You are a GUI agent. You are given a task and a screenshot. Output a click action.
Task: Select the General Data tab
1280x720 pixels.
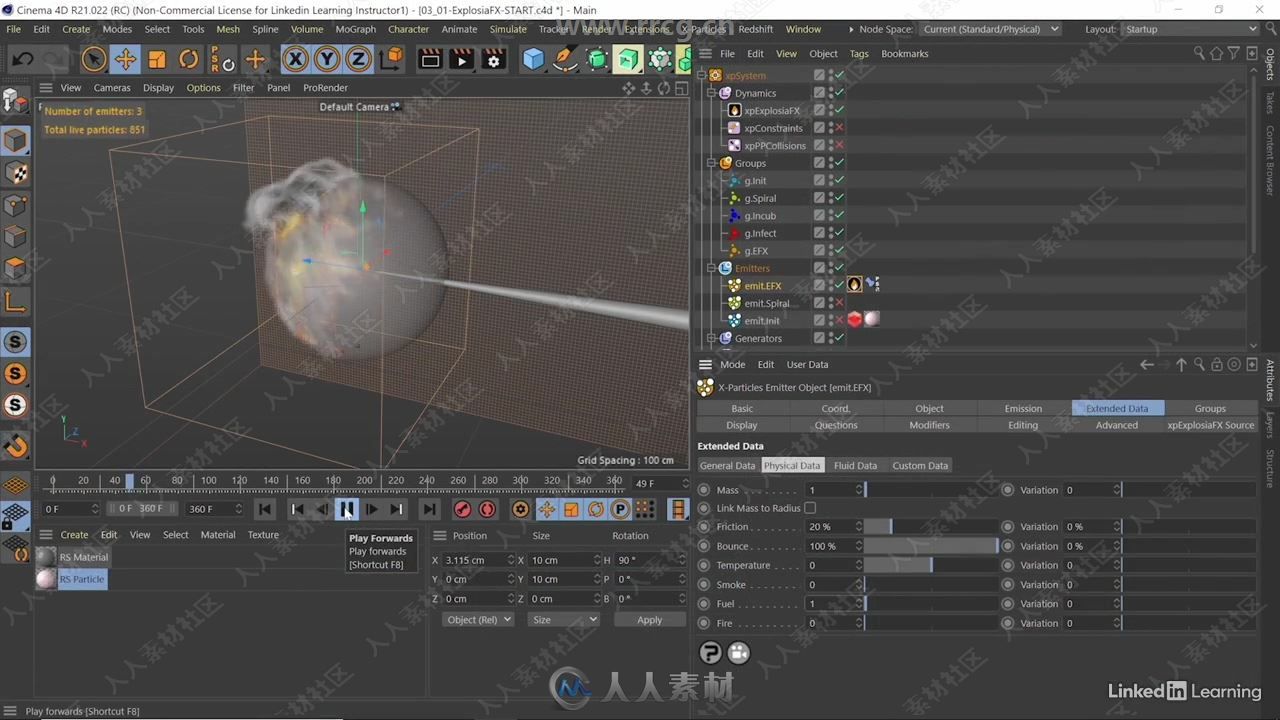click(728, 466)
